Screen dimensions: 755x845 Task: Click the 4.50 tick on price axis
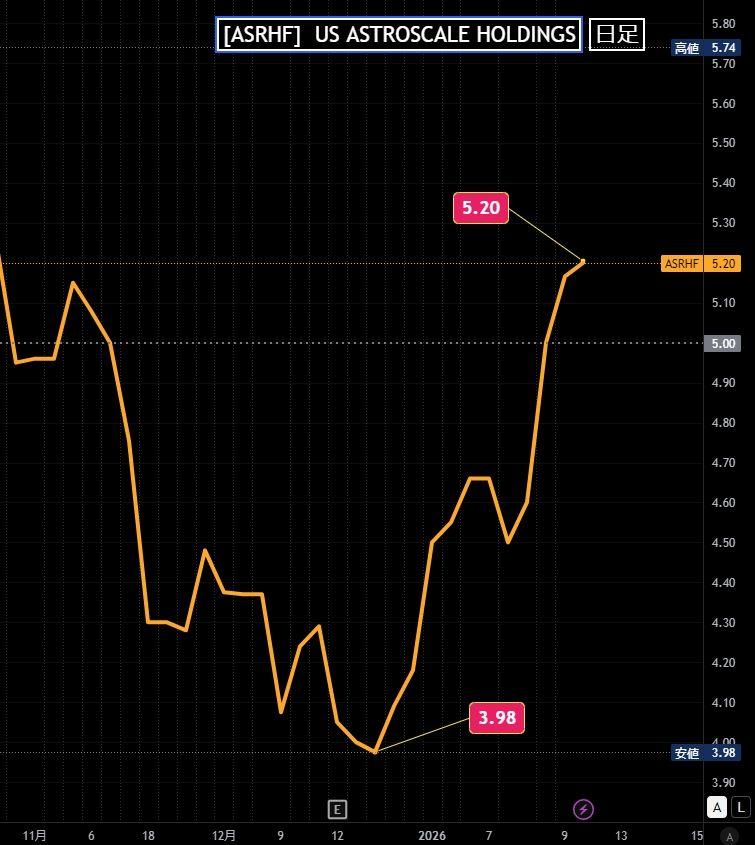point(722,543)
